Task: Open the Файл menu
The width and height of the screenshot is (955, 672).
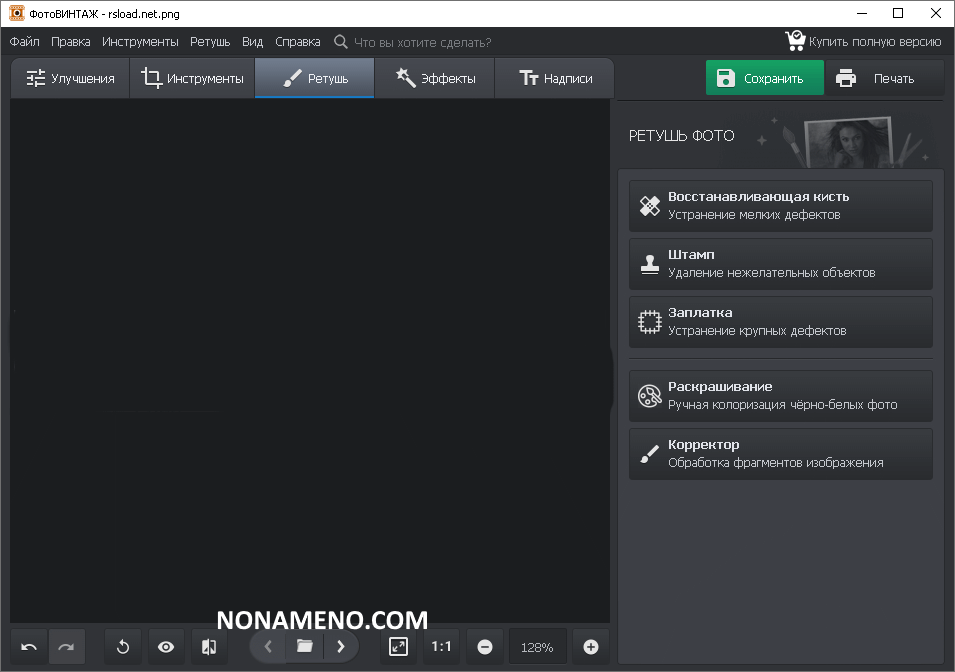Action: point(25,42)
